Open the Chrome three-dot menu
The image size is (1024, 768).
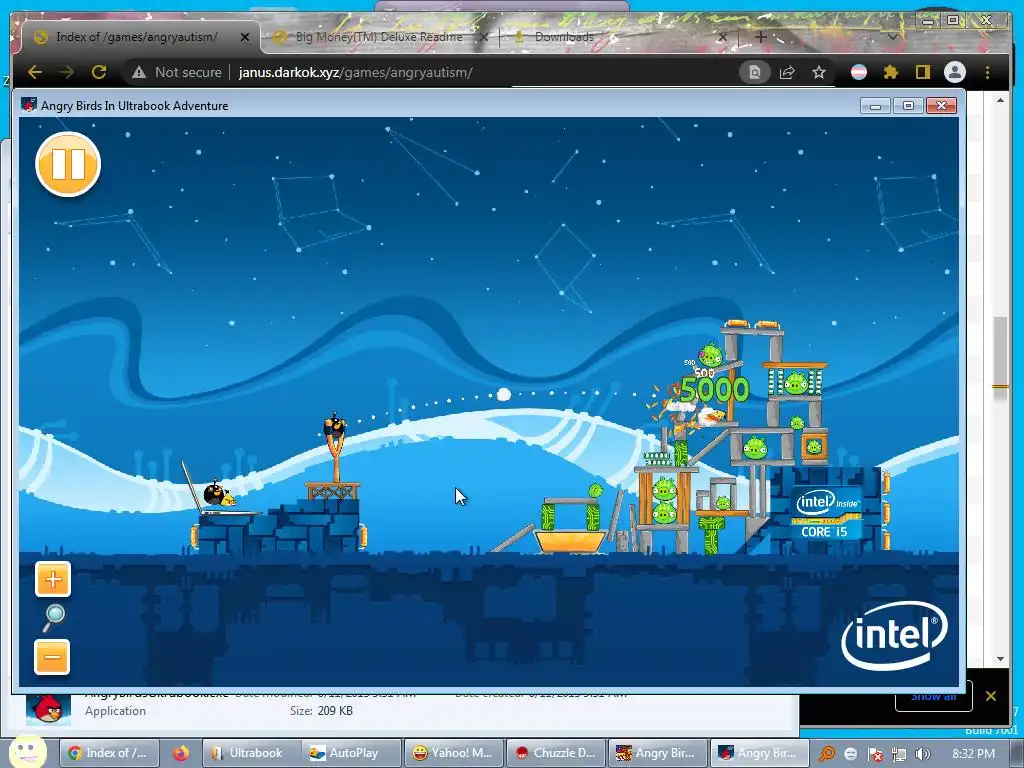987,72
